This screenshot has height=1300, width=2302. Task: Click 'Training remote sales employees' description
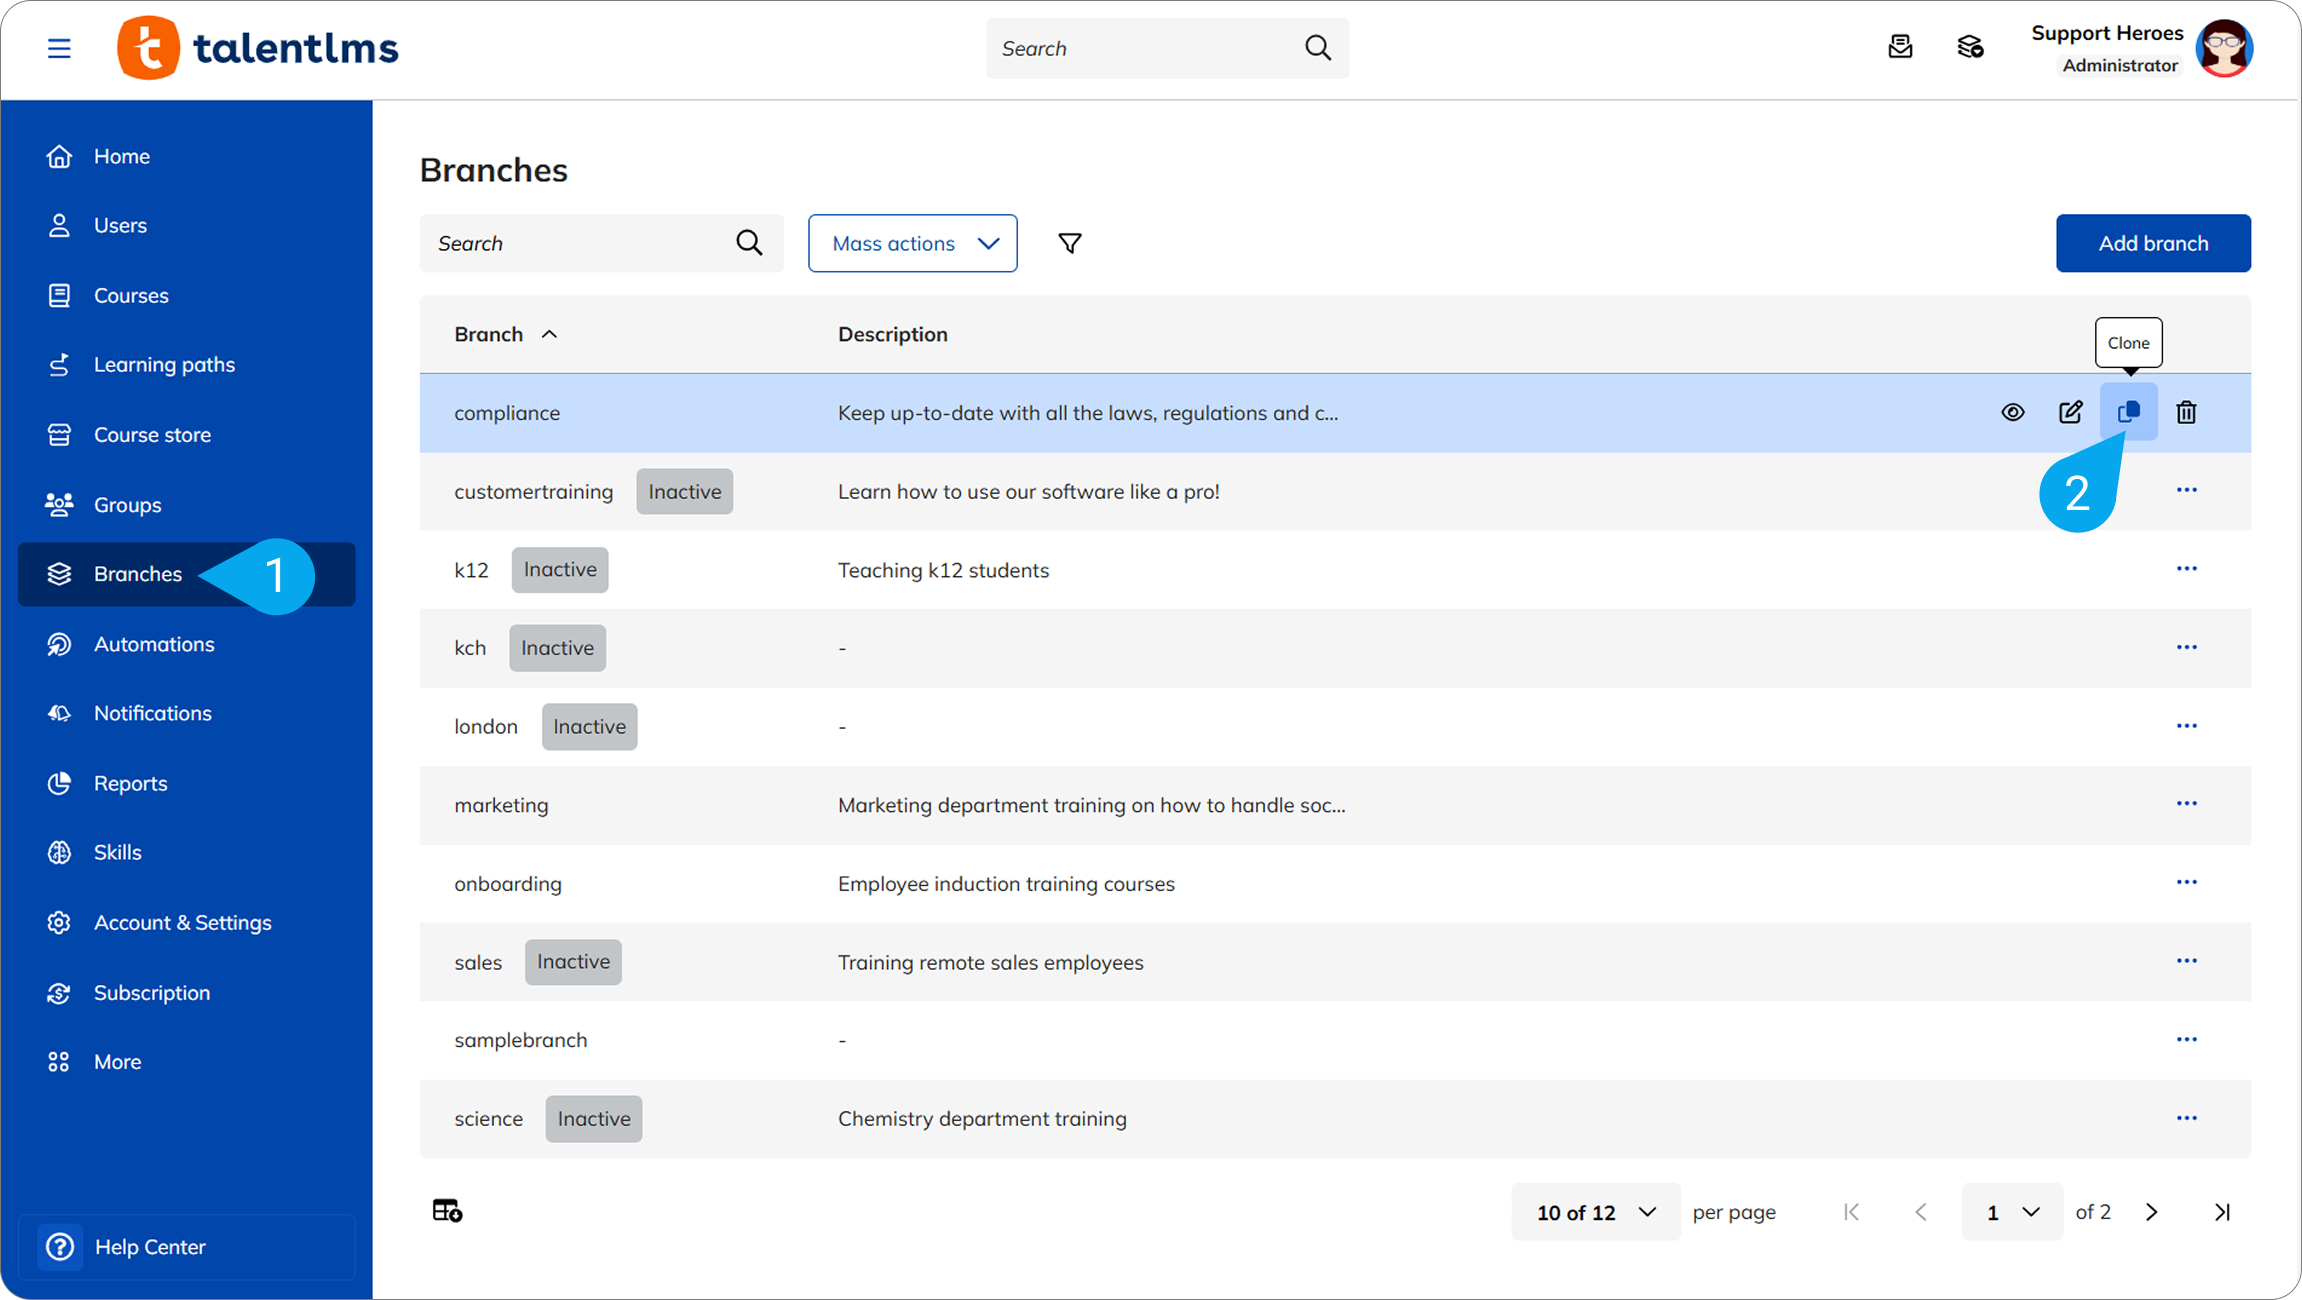(991, 962)
